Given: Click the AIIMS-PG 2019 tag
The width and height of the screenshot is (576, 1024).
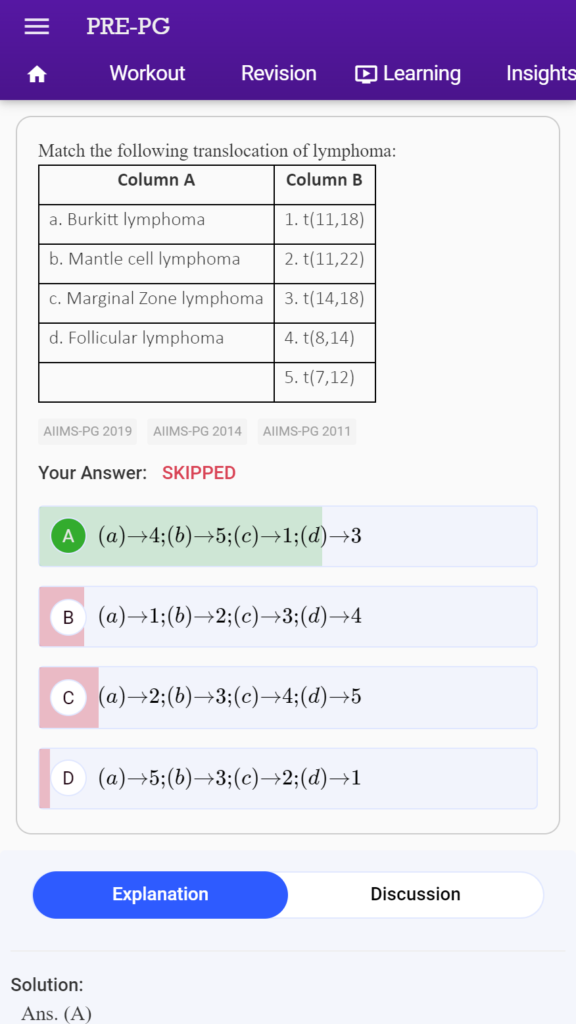Looking at the screenshot, I should click(88, 431).
